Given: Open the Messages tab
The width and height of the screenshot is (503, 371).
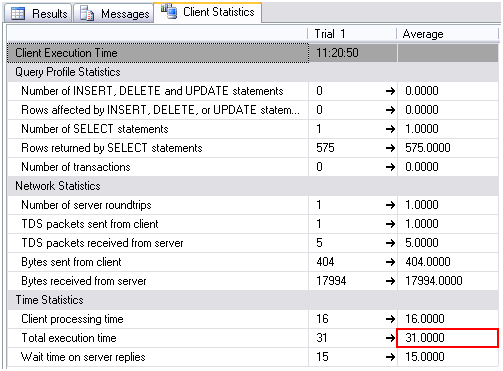Looking at the screenshot, I should [x=114, y=13].
